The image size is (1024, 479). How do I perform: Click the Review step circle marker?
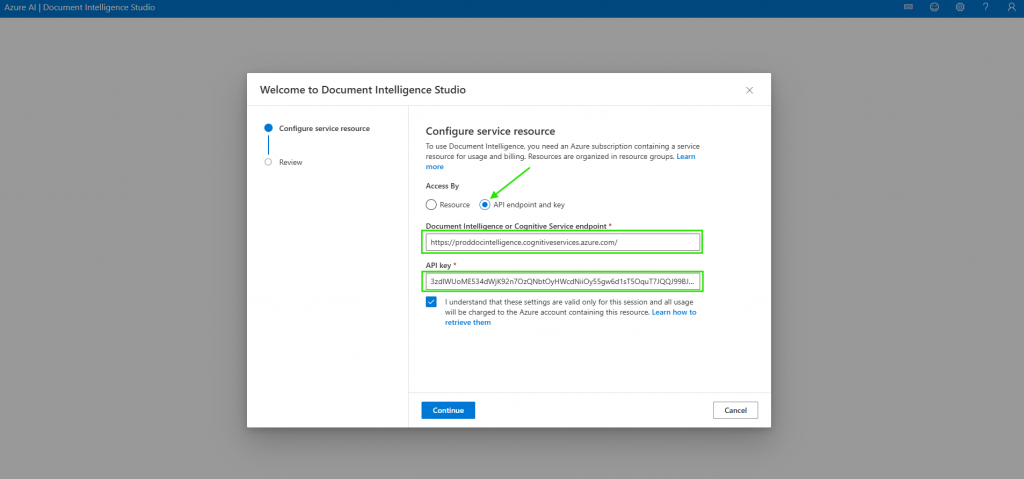tap(268, 161)
